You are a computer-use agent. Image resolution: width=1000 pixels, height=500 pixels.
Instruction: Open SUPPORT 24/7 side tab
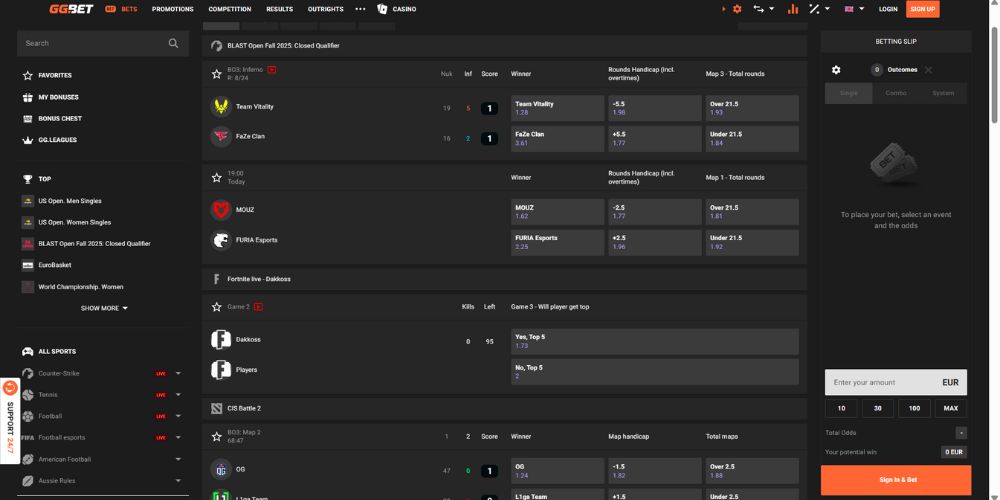pyautogui.click(x=10, y=421)
